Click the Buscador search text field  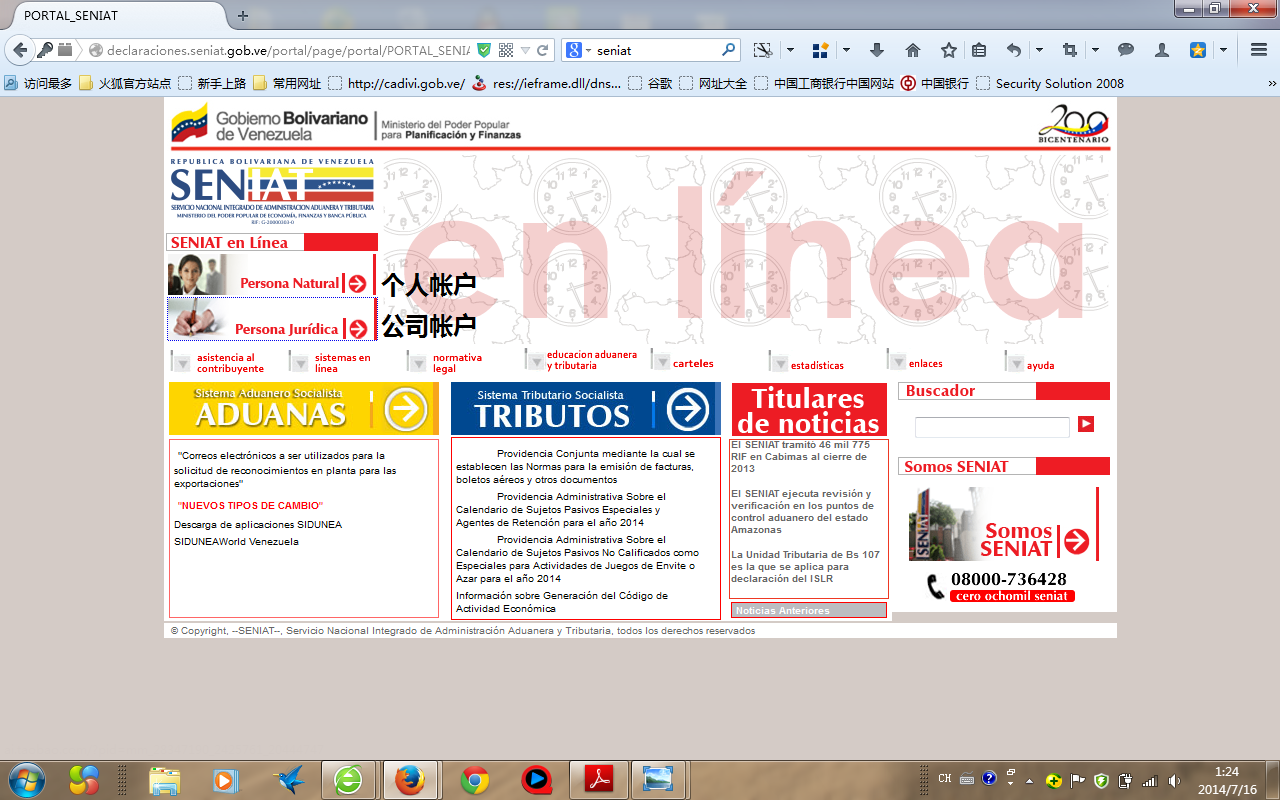[x=992, y=427]
